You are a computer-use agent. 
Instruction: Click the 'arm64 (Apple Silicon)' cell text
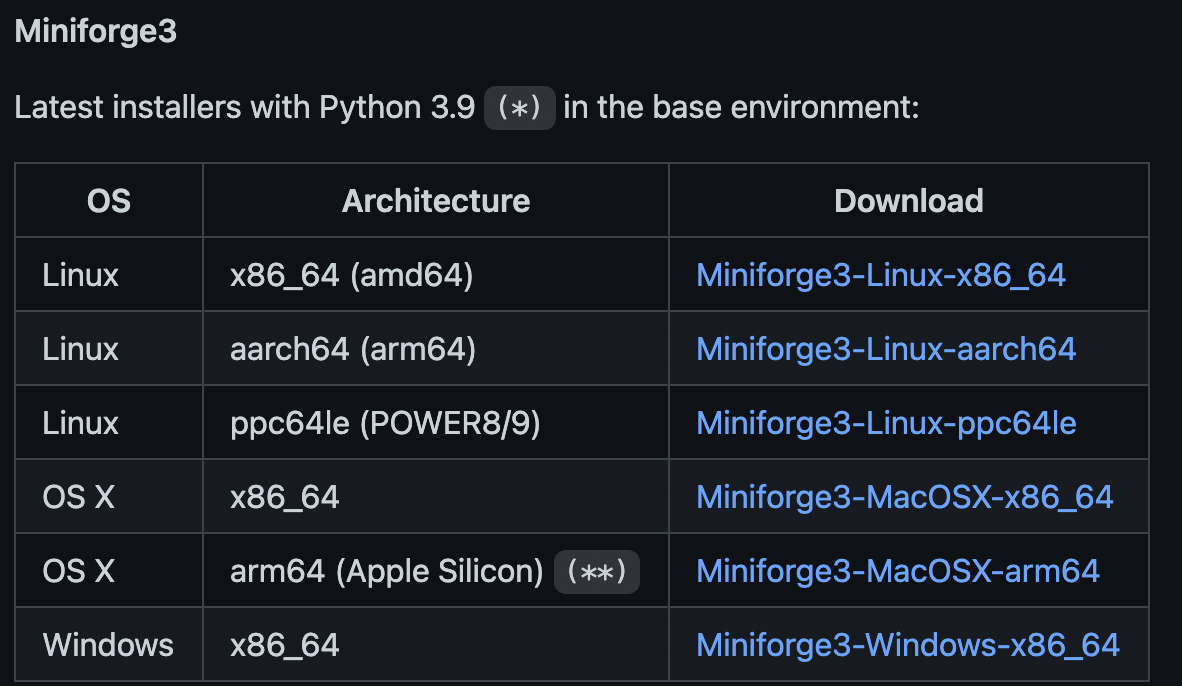[387, 571]
